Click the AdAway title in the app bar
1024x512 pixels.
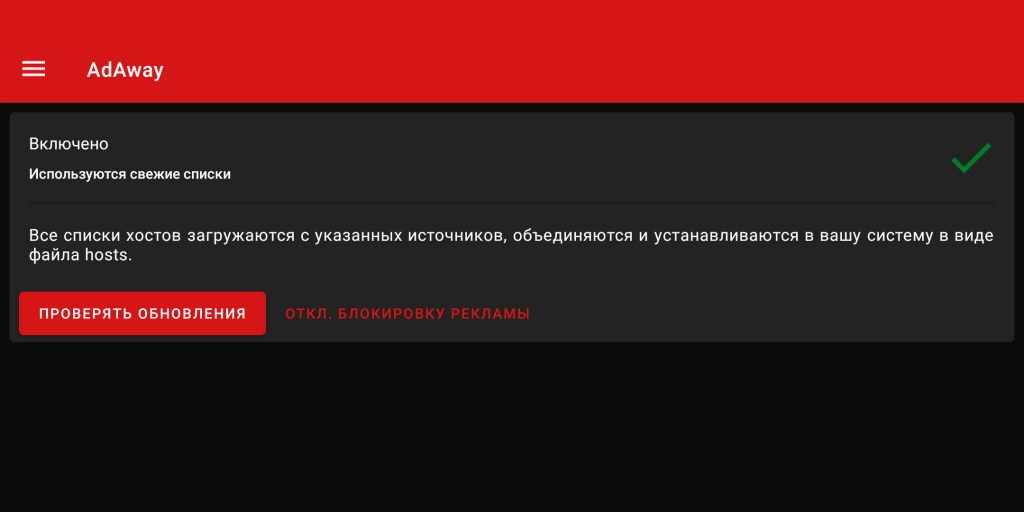[x=125, y=70]
